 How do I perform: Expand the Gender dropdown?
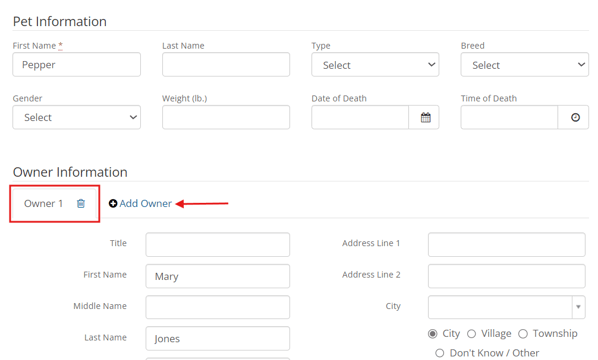click(77, 117)
